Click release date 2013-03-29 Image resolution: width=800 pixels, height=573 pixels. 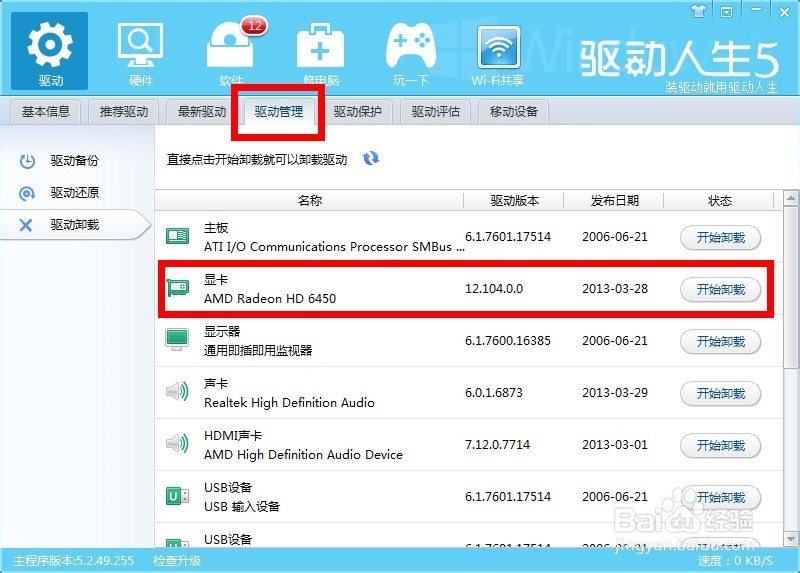coord(615,393)
